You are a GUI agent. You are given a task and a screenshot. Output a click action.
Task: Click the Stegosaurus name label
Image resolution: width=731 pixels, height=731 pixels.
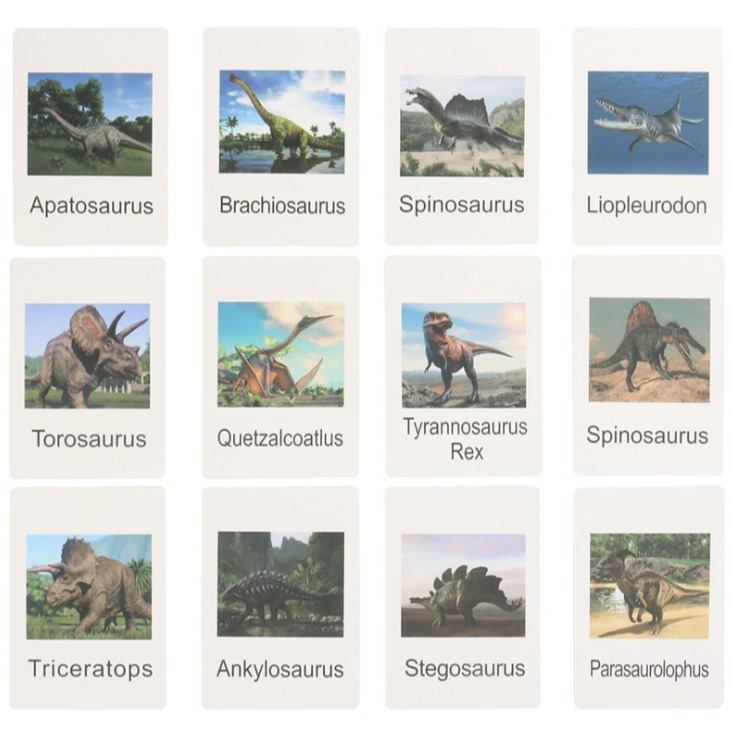pyautogui.click(x=465, y=669)
